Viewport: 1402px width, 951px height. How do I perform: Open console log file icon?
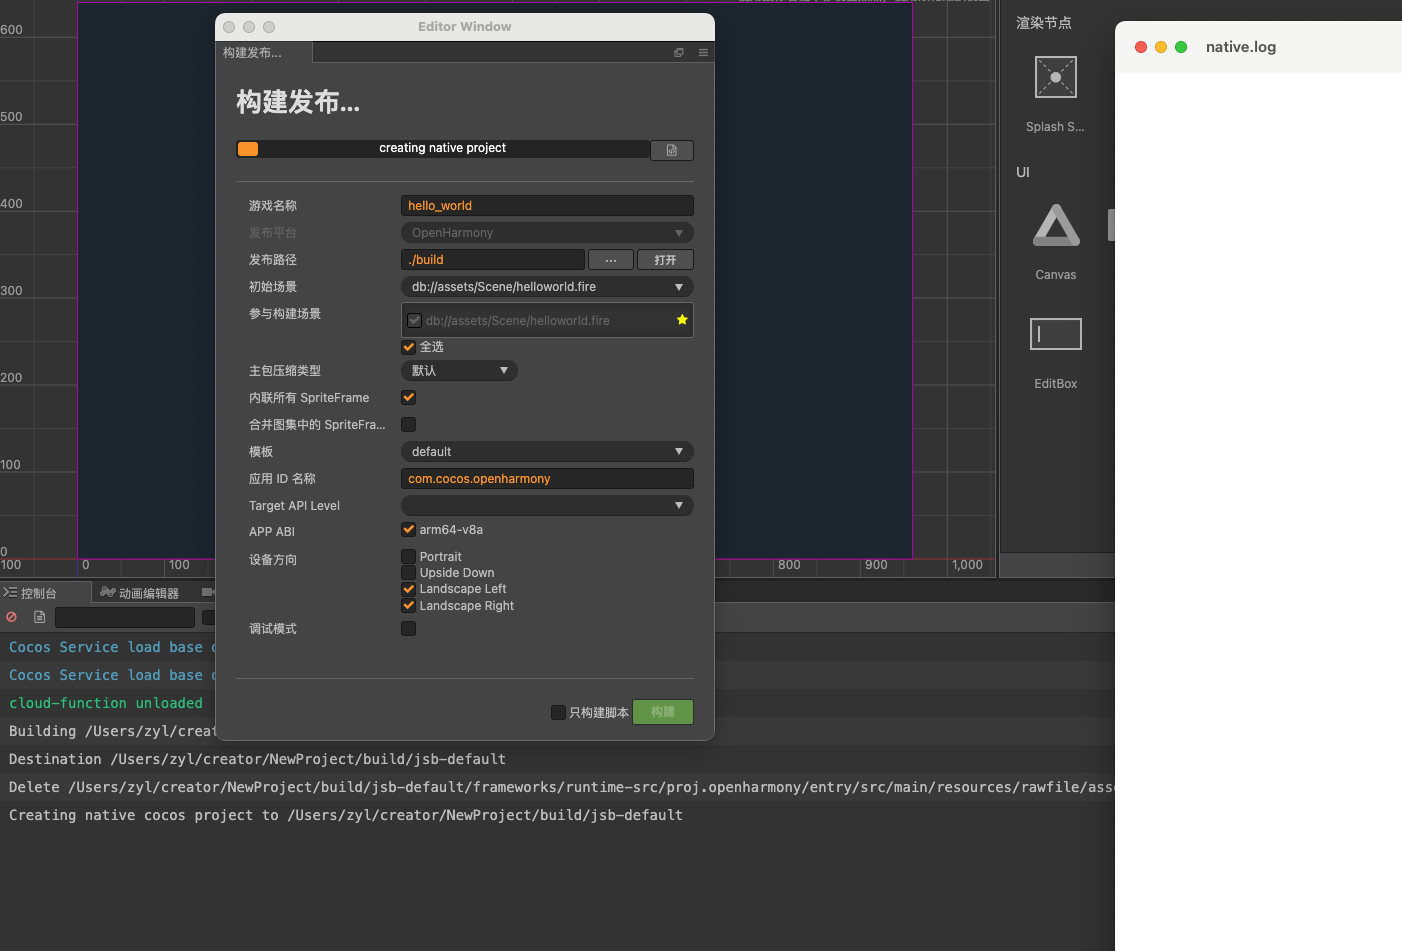coord(40,617)
